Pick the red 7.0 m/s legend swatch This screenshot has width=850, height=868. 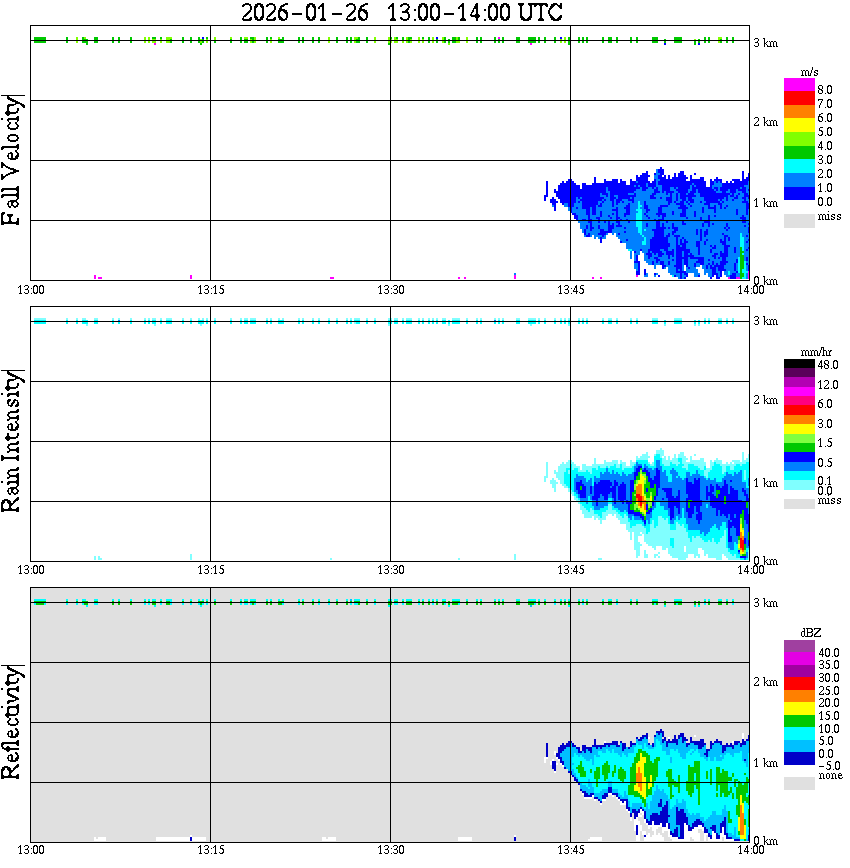point(799,99)
